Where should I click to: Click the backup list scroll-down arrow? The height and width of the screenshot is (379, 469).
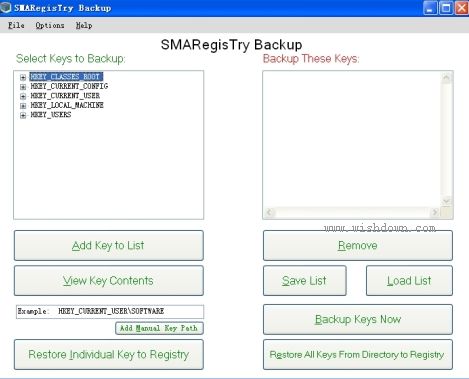tap(446, 201)
